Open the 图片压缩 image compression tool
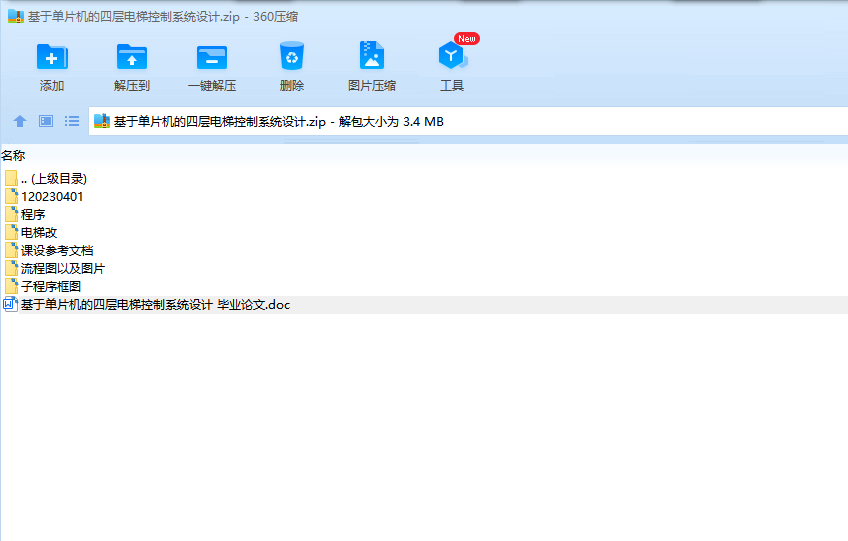Screen dimensions: 848x541 pyautogui.click(x=372, y=55)
